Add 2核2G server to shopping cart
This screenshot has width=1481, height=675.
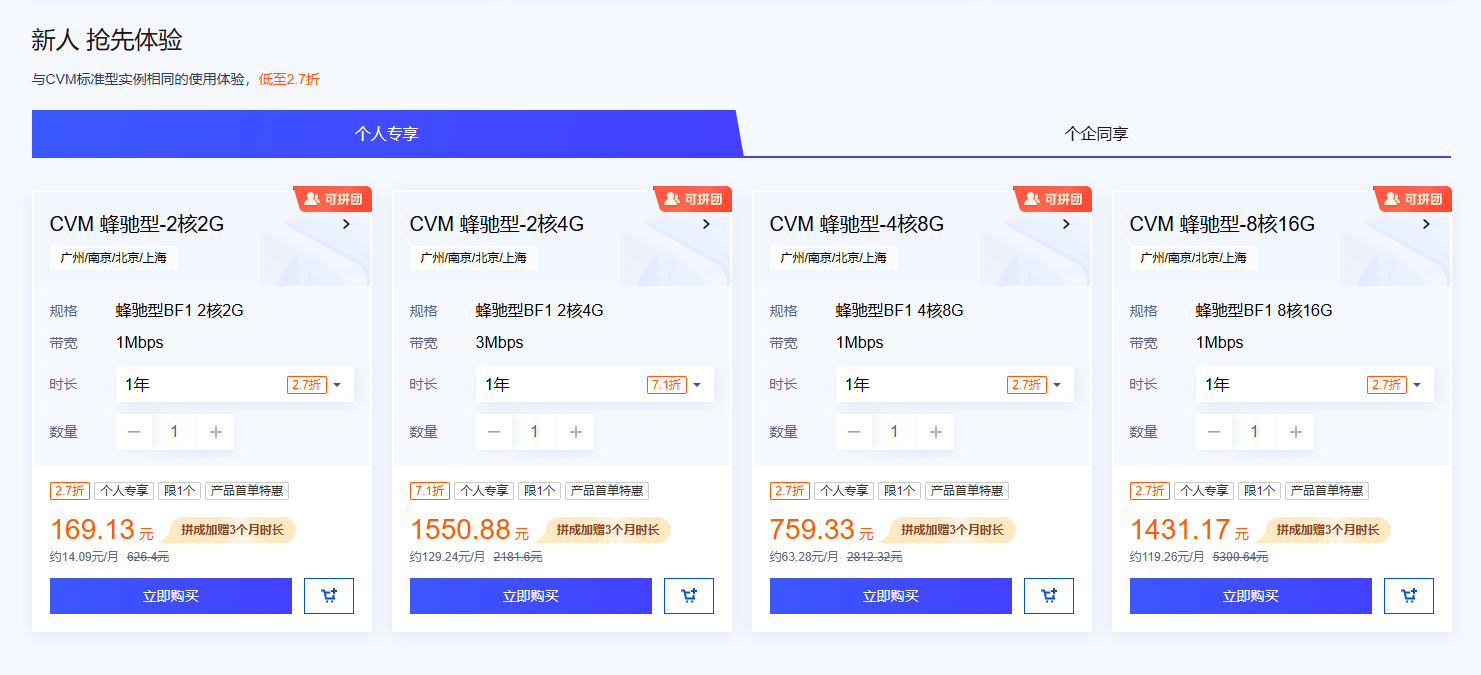[x=329, y=596]
